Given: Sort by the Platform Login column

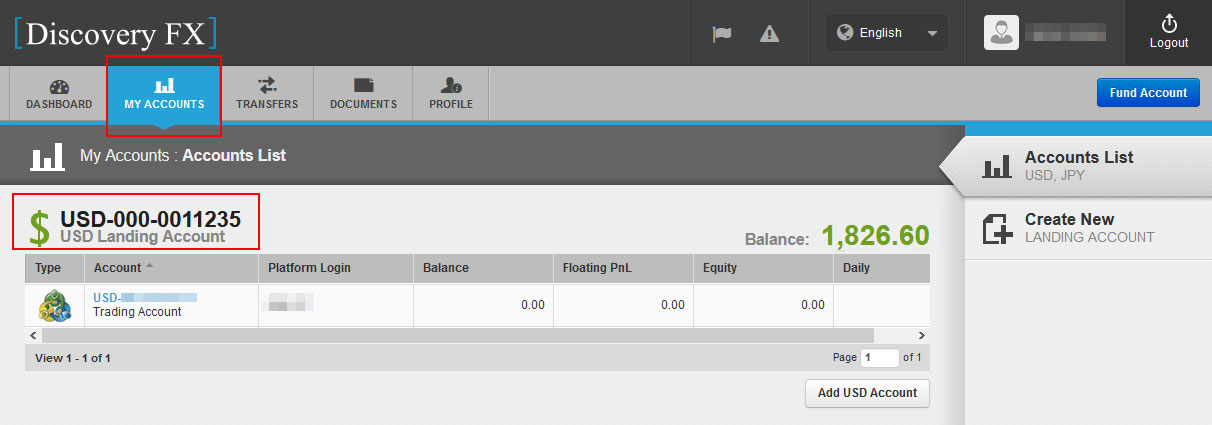Looking at the screenshot, I should point(336,268).
